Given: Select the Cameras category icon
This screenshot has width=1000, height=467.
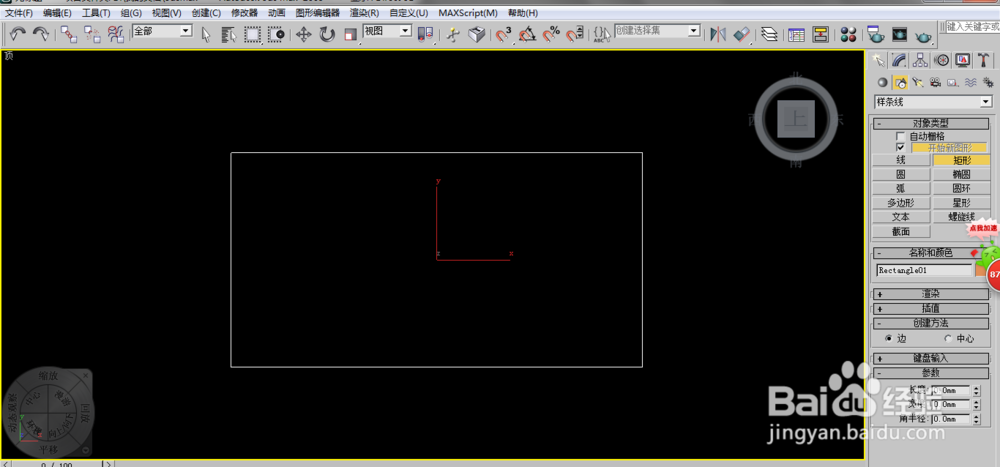Looking at the screenshot, I should (x=936, y=82).
